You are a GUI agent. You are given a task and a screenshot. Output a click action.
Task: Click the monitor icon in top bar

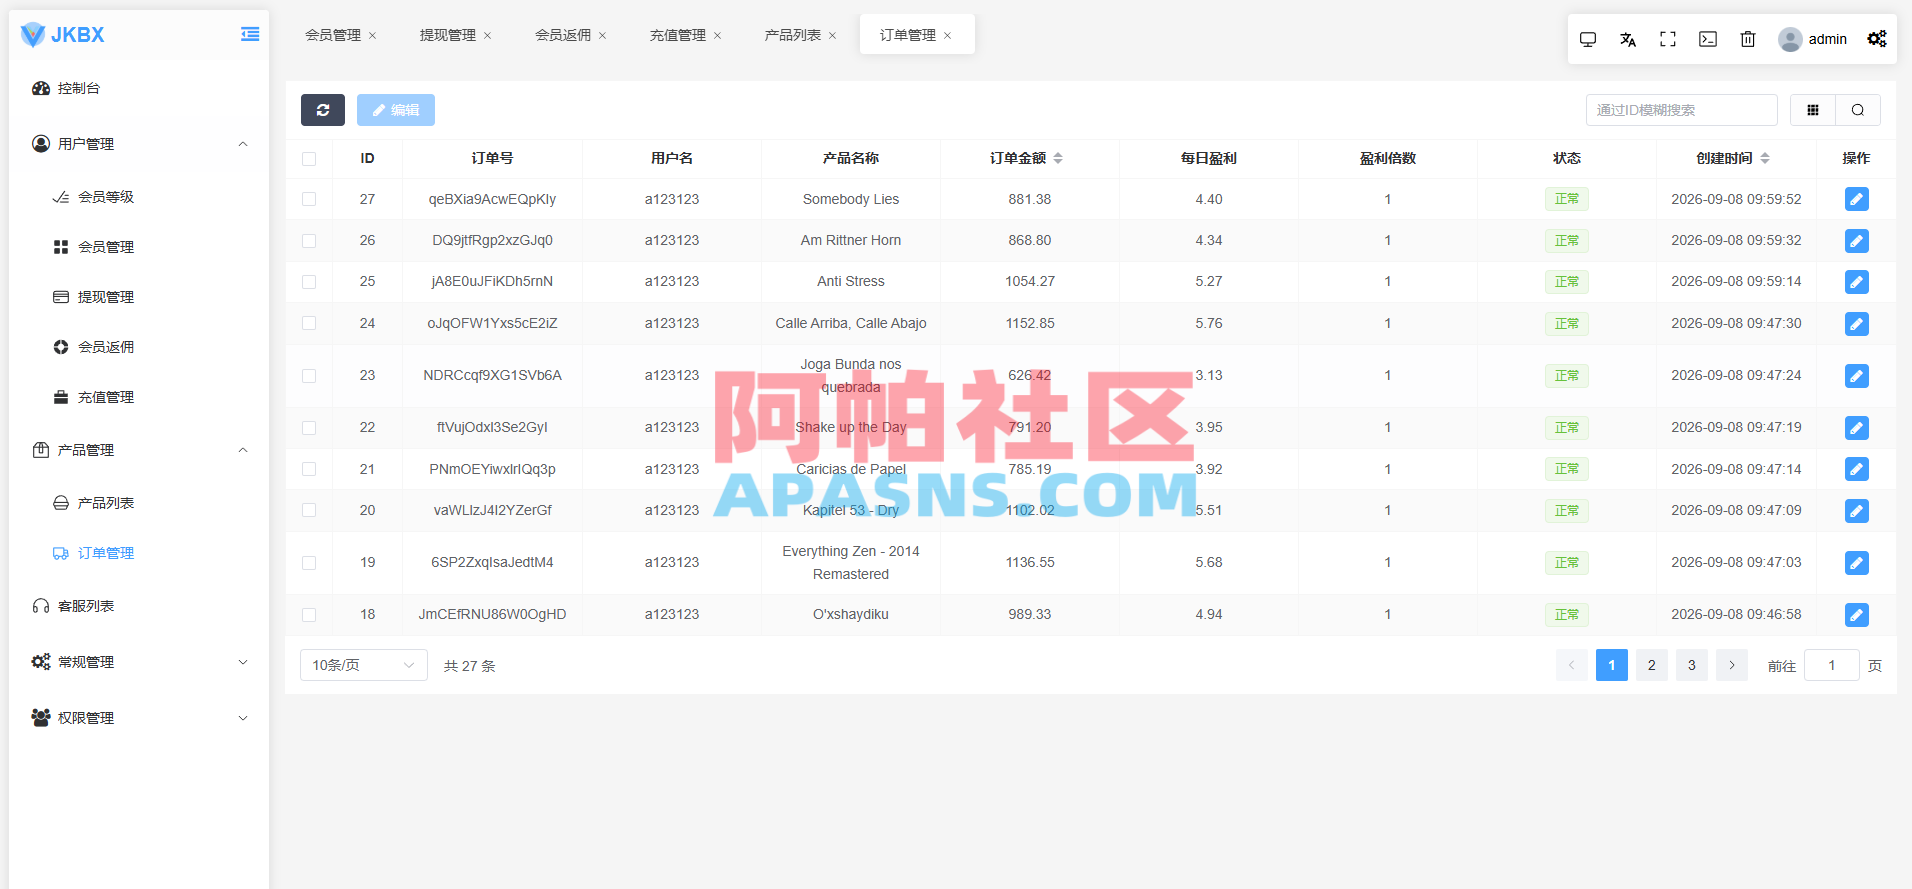pos(1588,39)
